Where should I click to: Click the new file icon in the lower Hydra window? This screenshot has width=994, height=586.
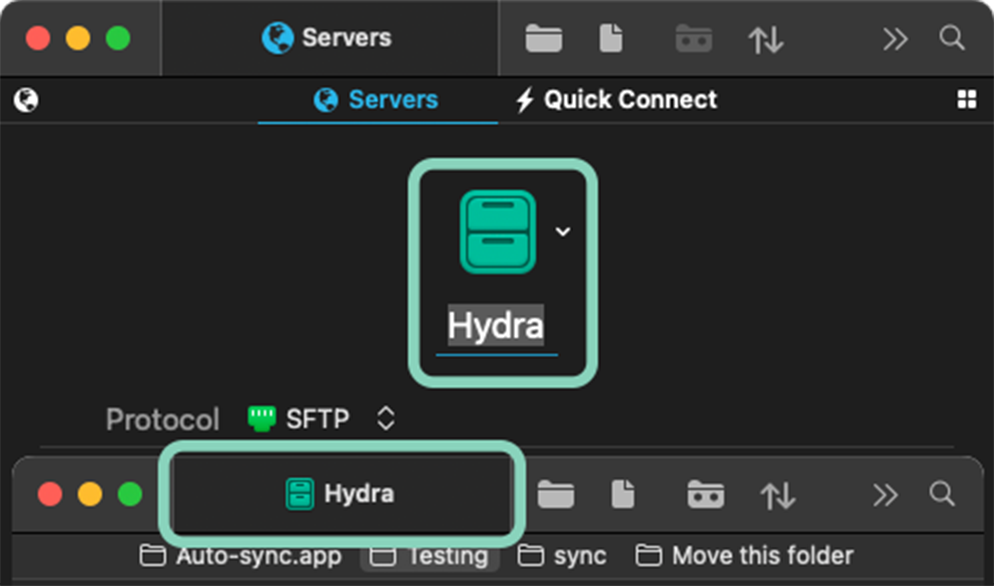click(623, 494)
